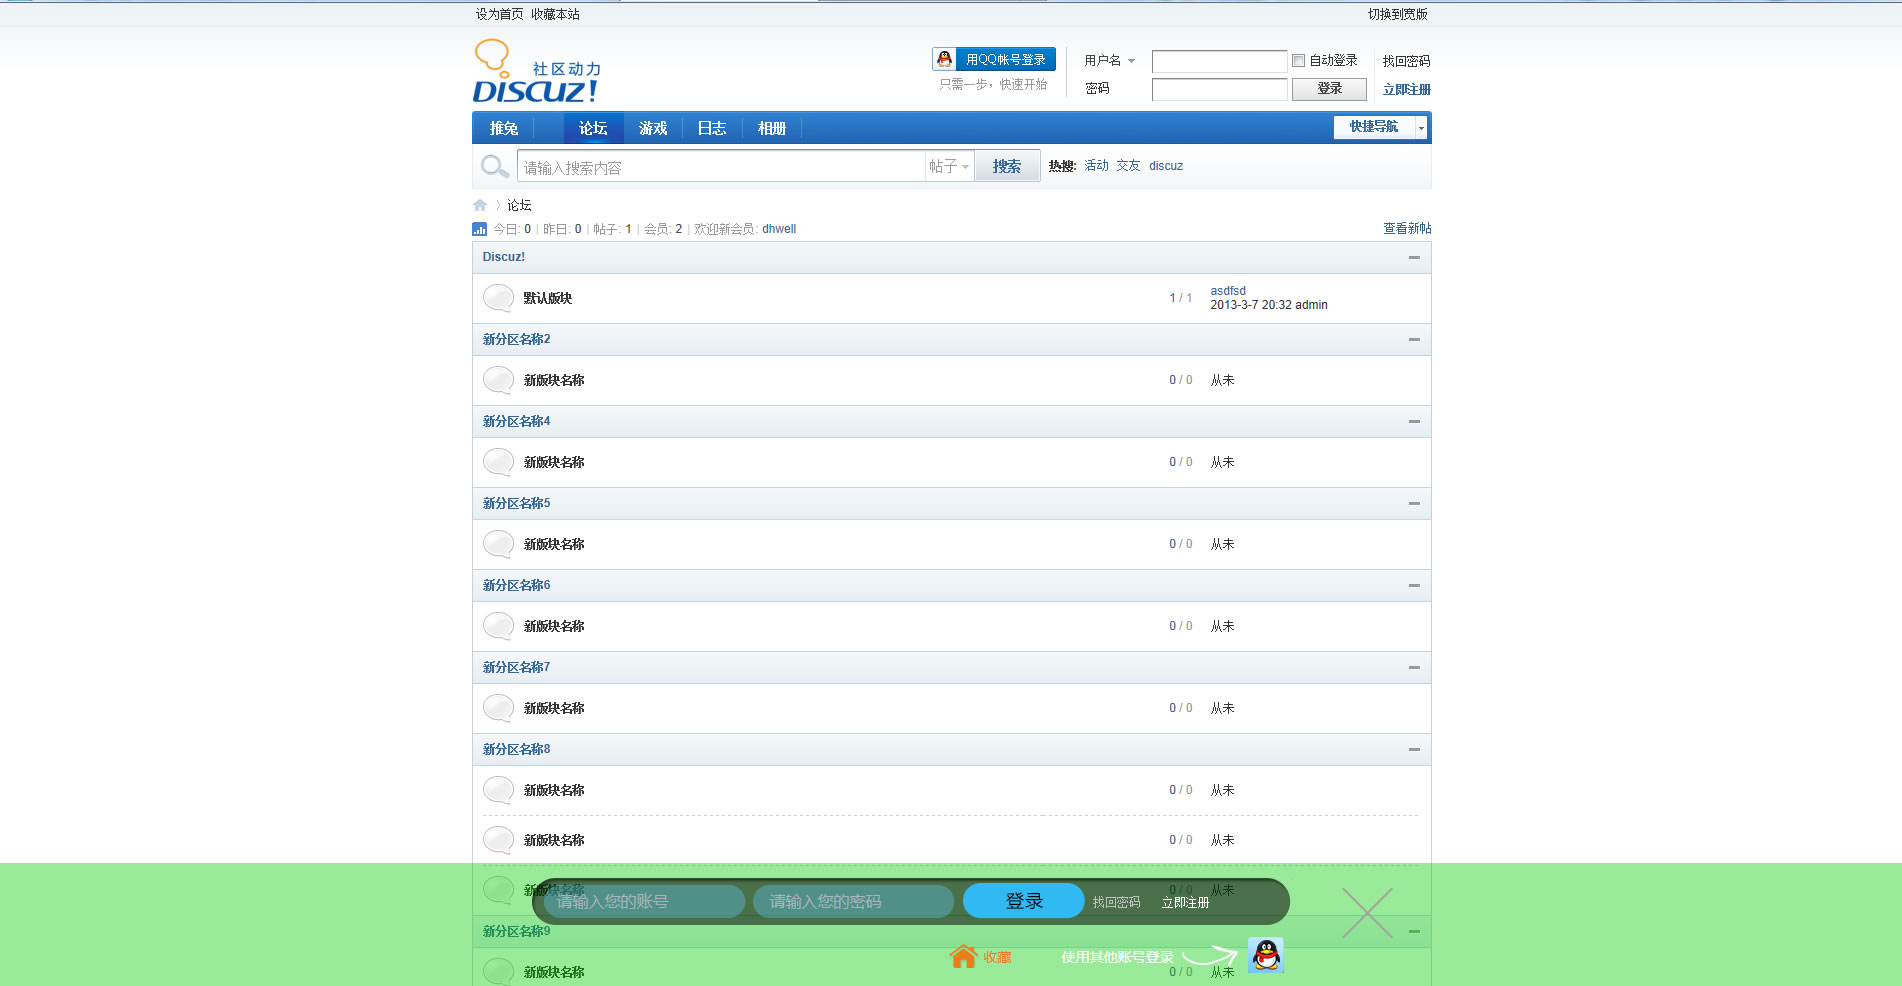Click the blue 登录 button in the bottom bar
This screenshot has height=986, width=1902.
1024,901
